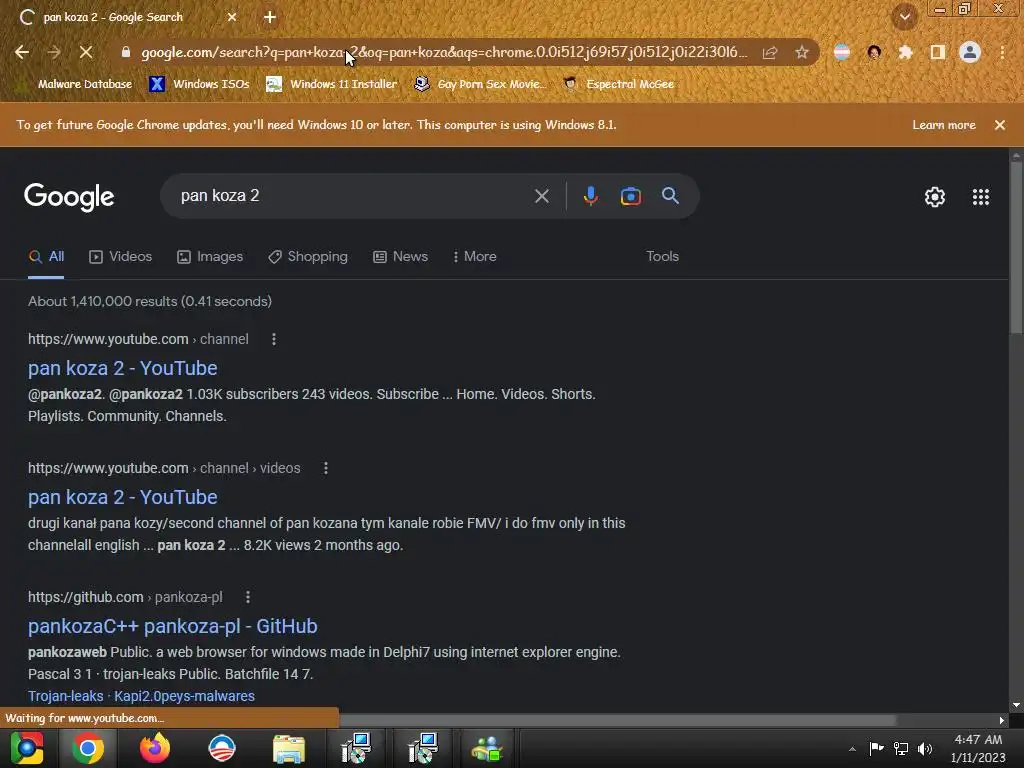Open the Kapi2.0peys-malwares sitelink
The height and width of the screenshot is (768, 1024).
point(184,696)
